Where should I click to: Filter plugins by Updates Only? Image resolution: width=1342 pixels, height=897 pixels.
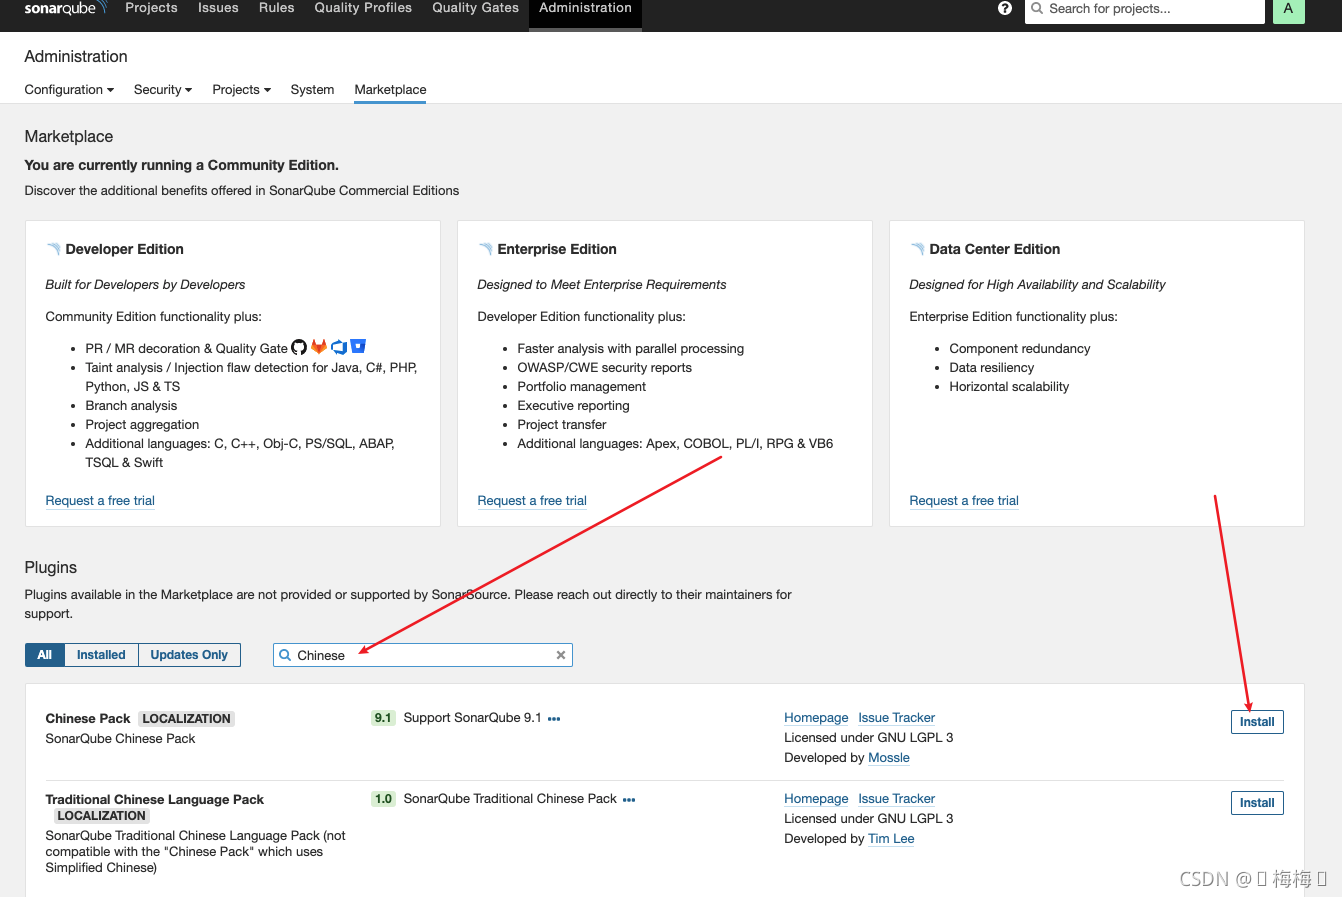(189, 655)
